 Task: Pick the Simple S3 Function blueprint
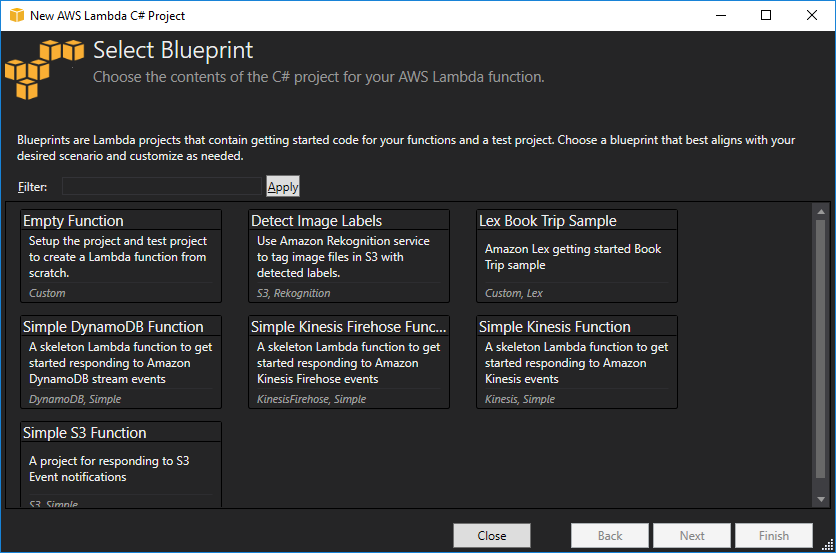121,465
